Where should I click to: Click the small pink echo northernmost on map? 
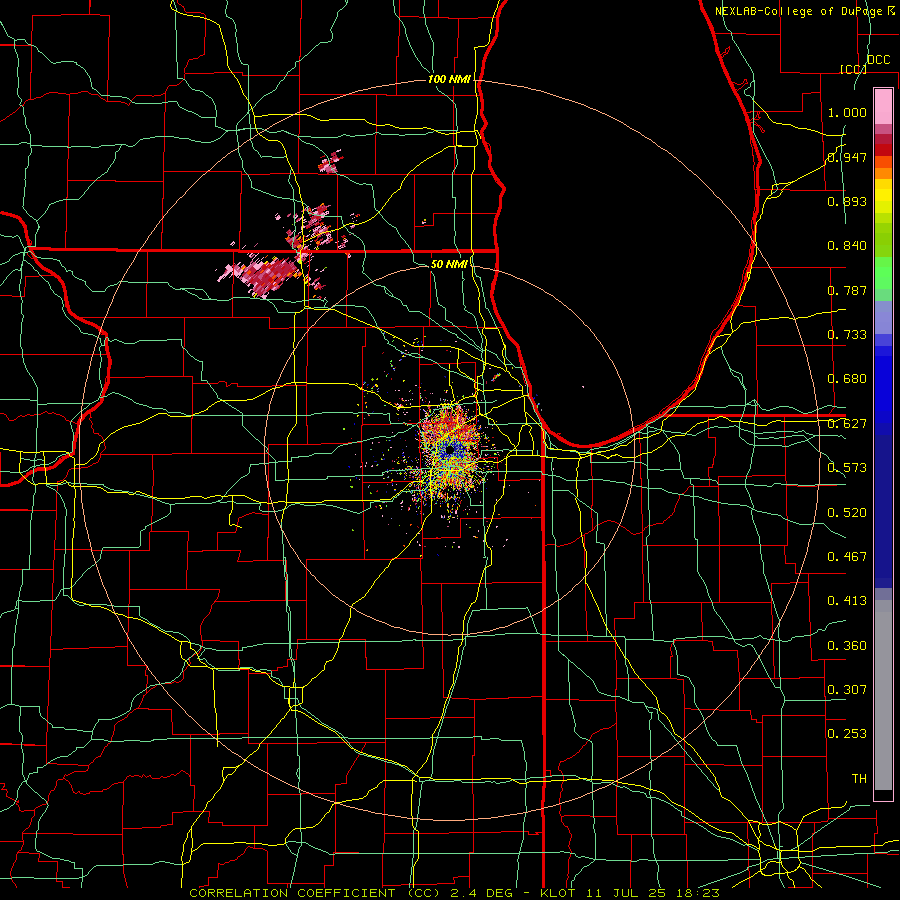(x=331, y=162)
